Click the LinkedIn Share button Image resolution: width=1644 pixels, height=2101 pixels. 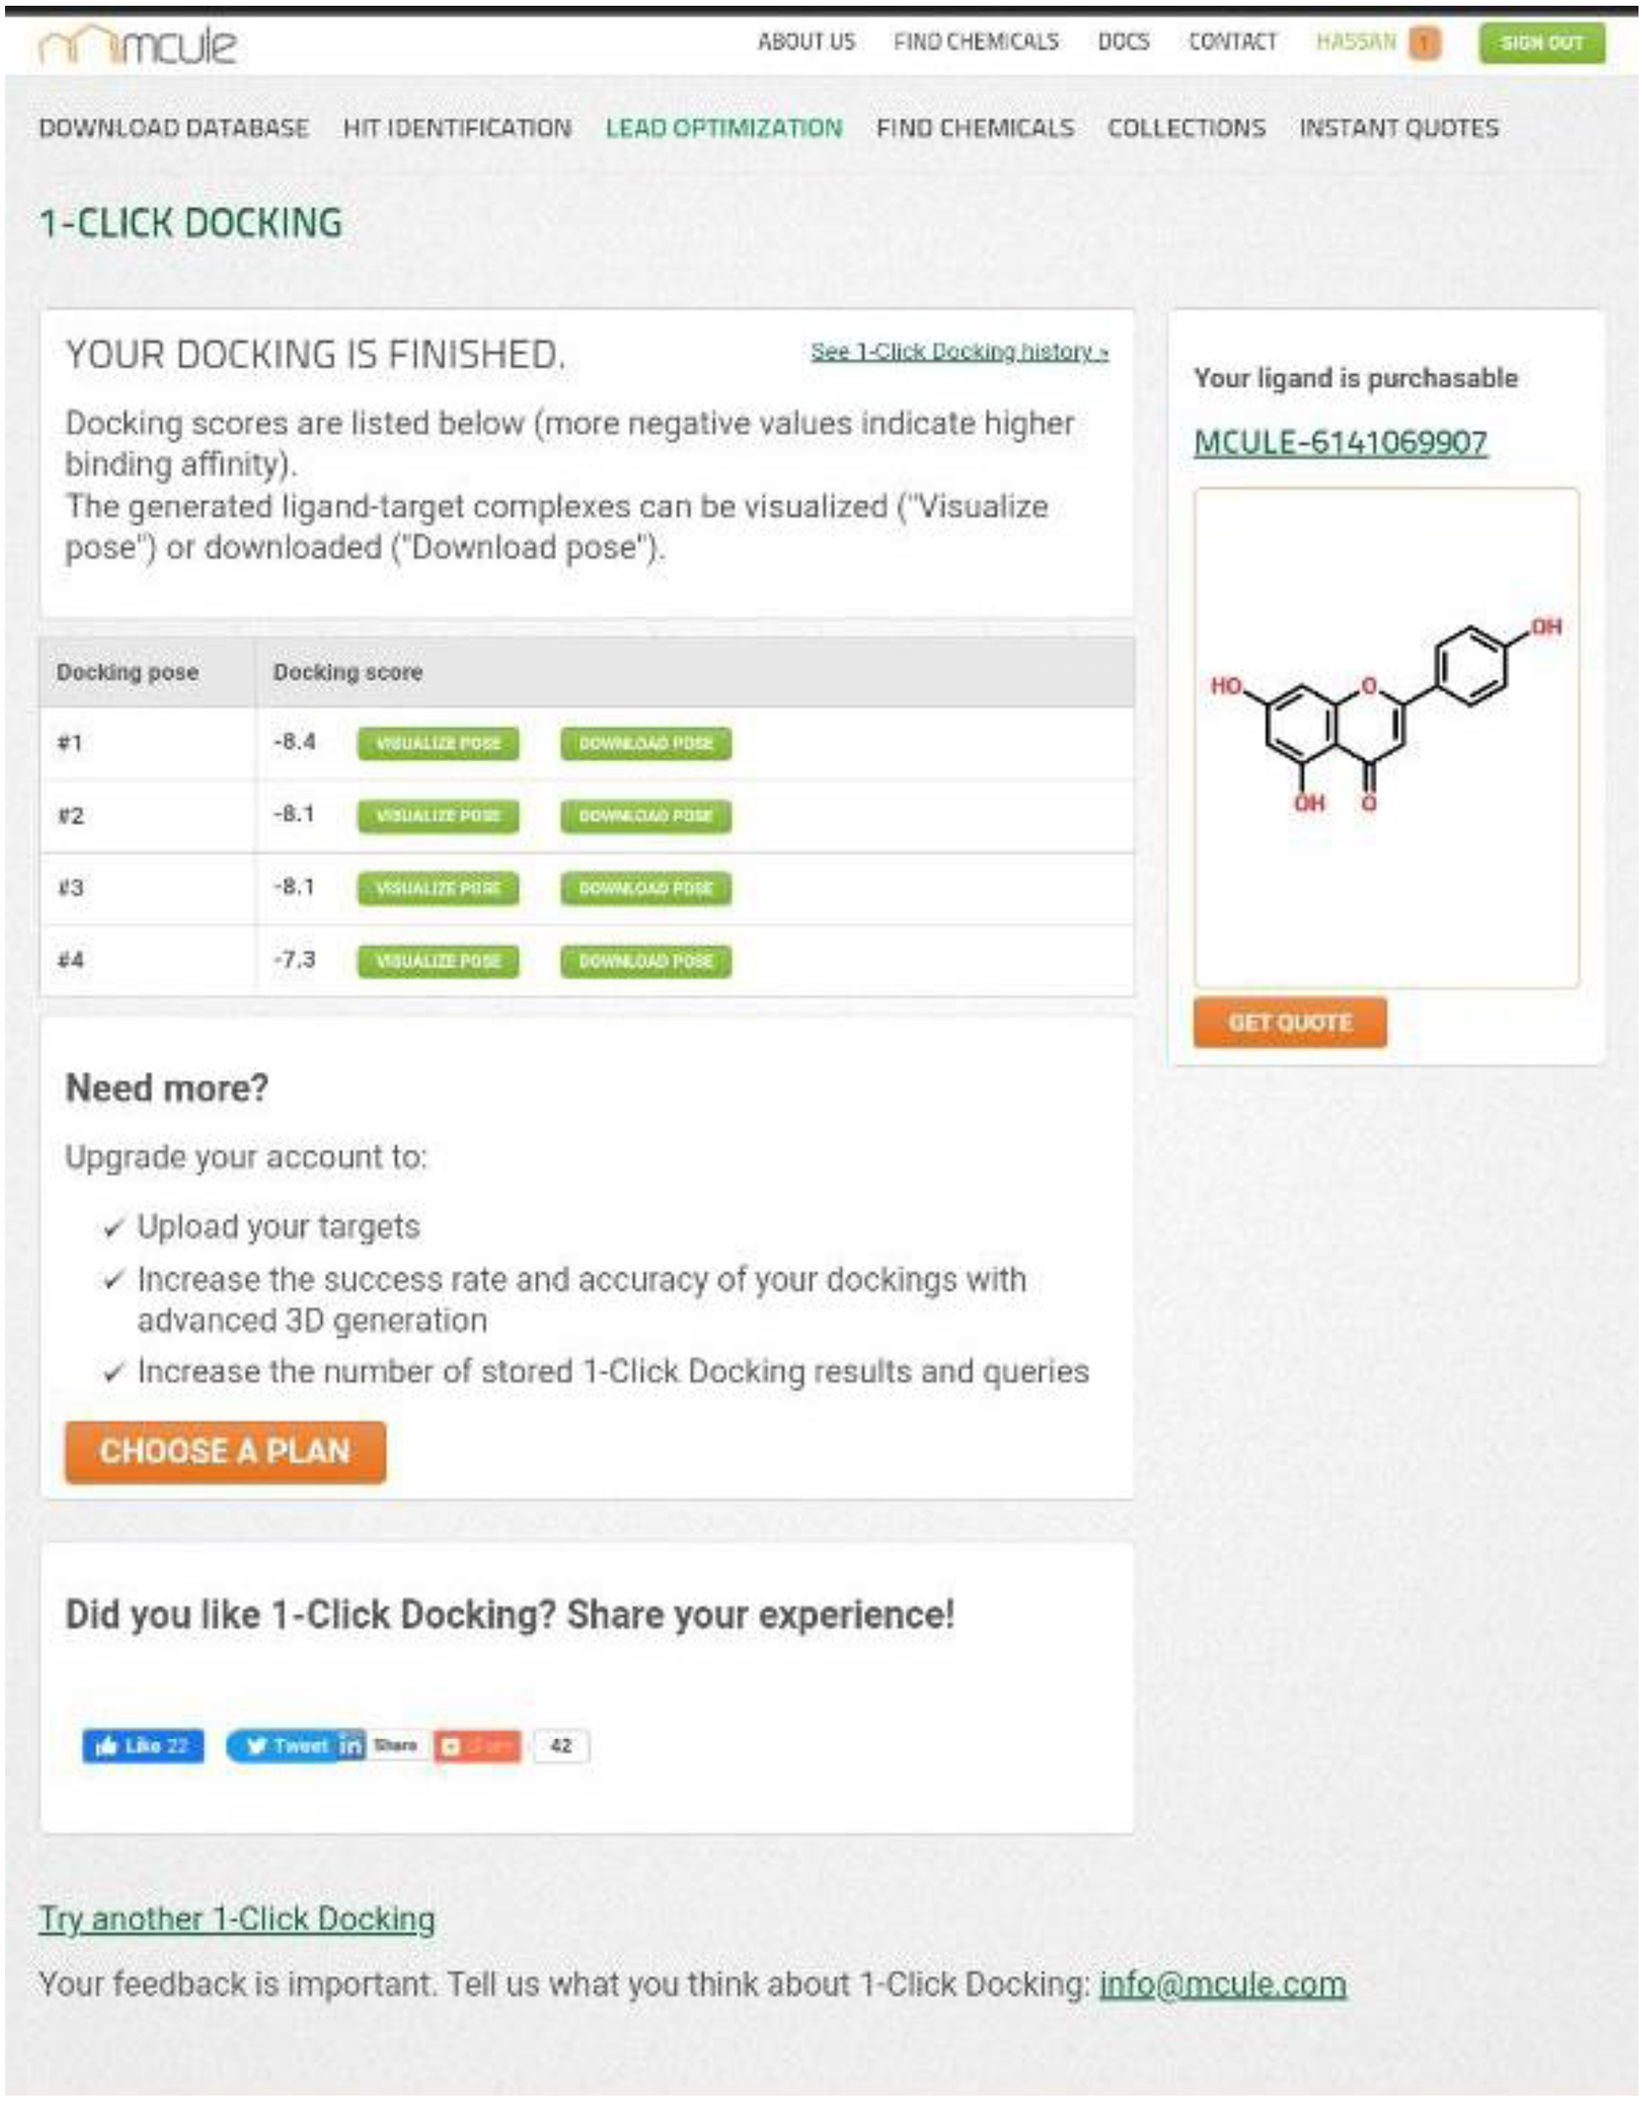380,1745
